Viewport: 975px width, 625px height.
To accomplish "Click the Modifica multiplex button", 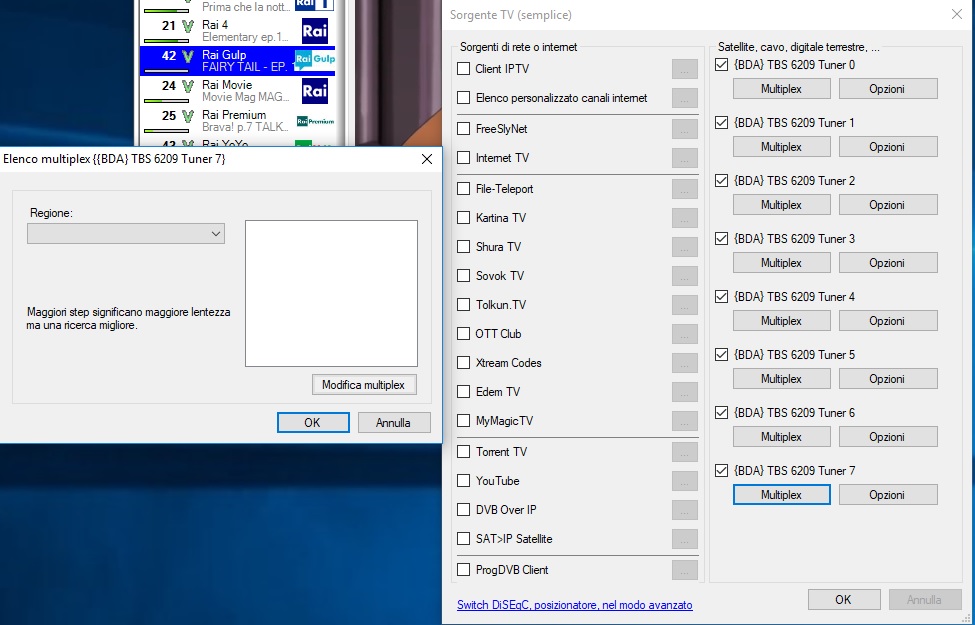I will (363, 385).
